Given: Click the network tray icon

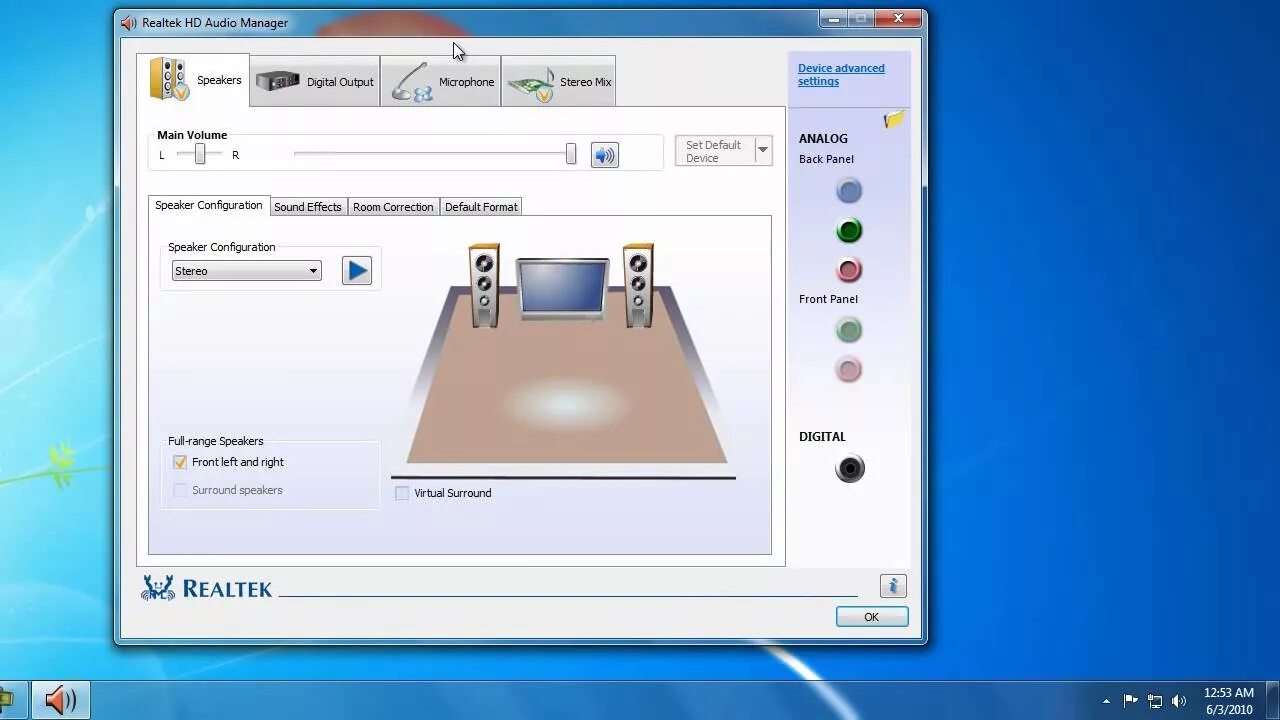Looking at the screenshot, I should [x=1155, y=701].
